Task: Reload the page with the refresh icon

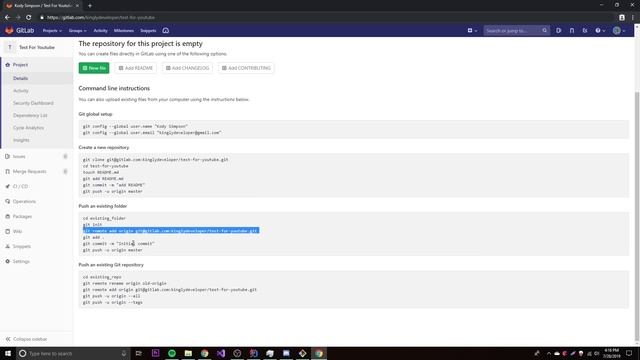Action: click(x=29, y=18)
